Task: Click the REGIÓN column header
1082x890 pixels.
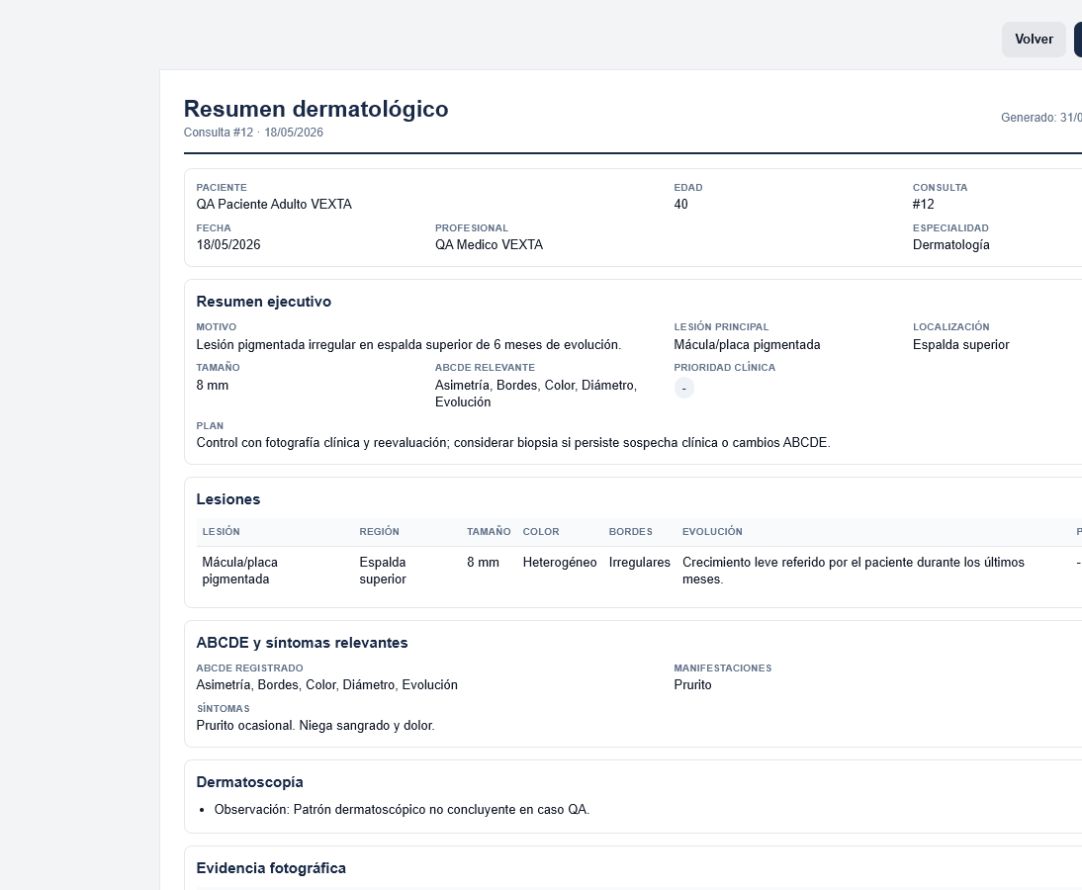Action: point(379,532)
